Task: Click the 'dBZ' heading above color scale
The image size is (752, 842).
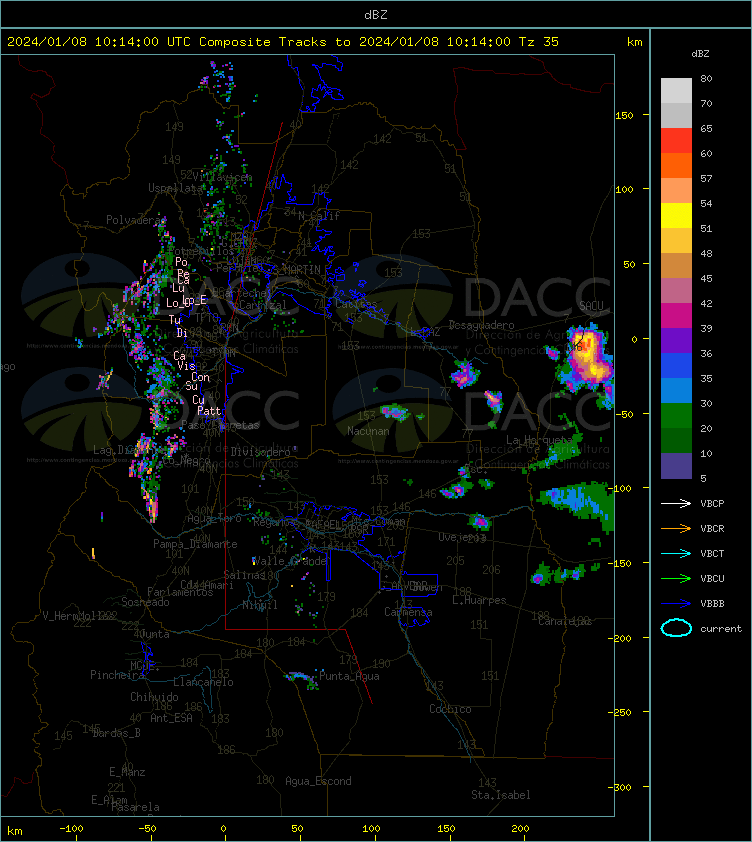Action: click(700, 54)
